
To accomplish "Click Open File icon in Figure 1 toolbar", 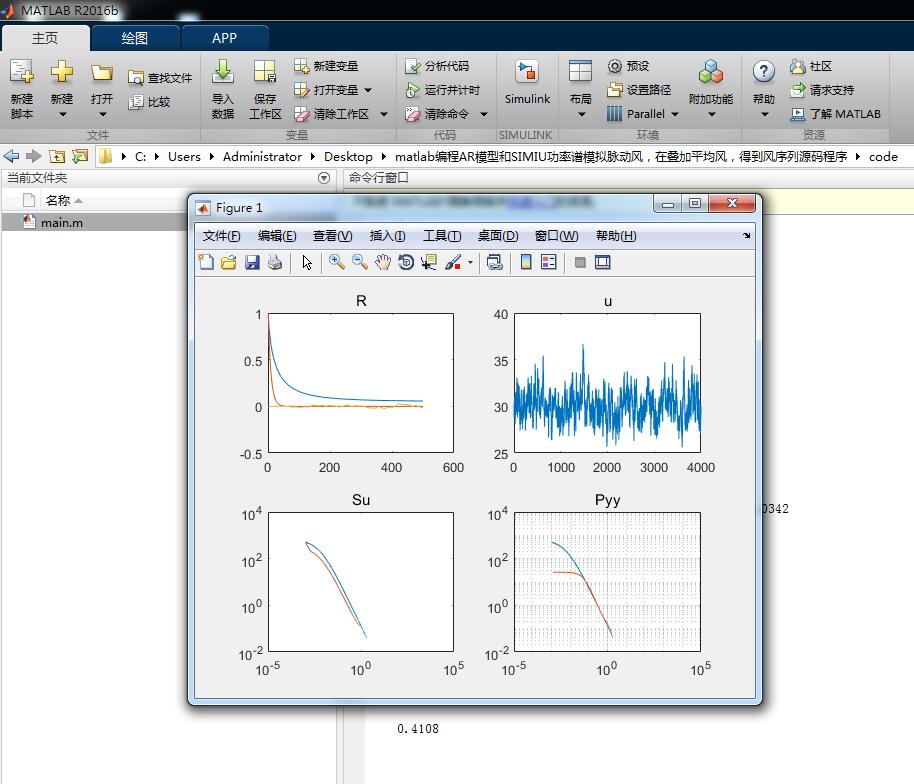I will (x=228, y=262).
